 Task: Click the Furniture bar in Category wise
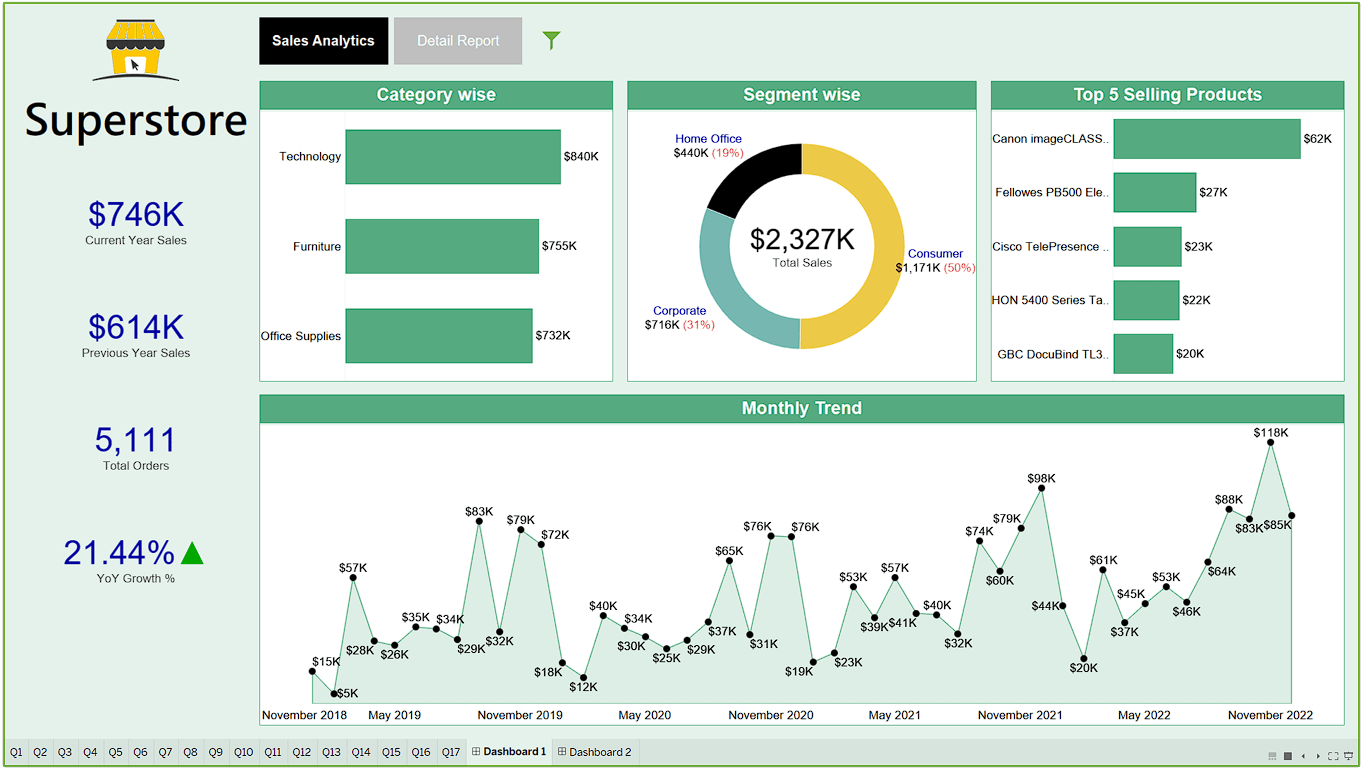point(441,246)
